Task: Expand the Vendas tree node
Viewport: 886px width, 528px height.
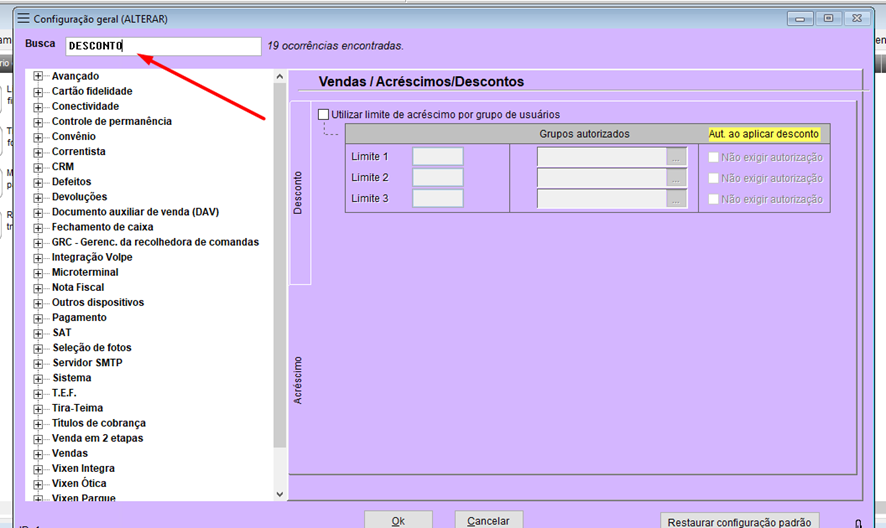Action: (x=39, y=453)
